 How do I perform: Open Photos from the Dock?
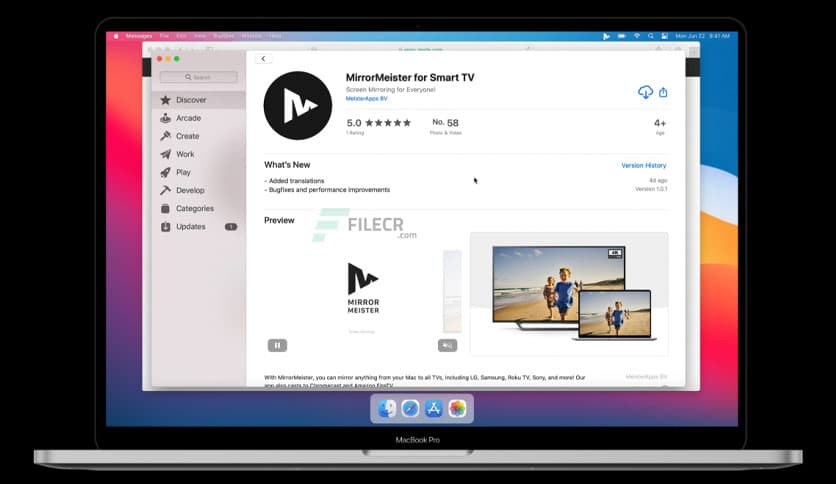point(457,409)
